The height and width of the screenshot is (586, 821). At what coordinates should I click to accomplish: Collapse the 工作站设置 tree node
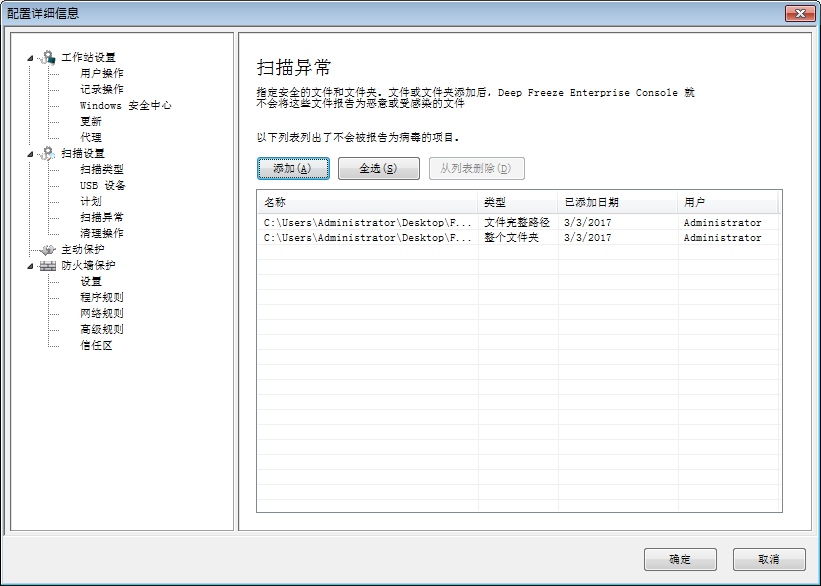(31, 57)
